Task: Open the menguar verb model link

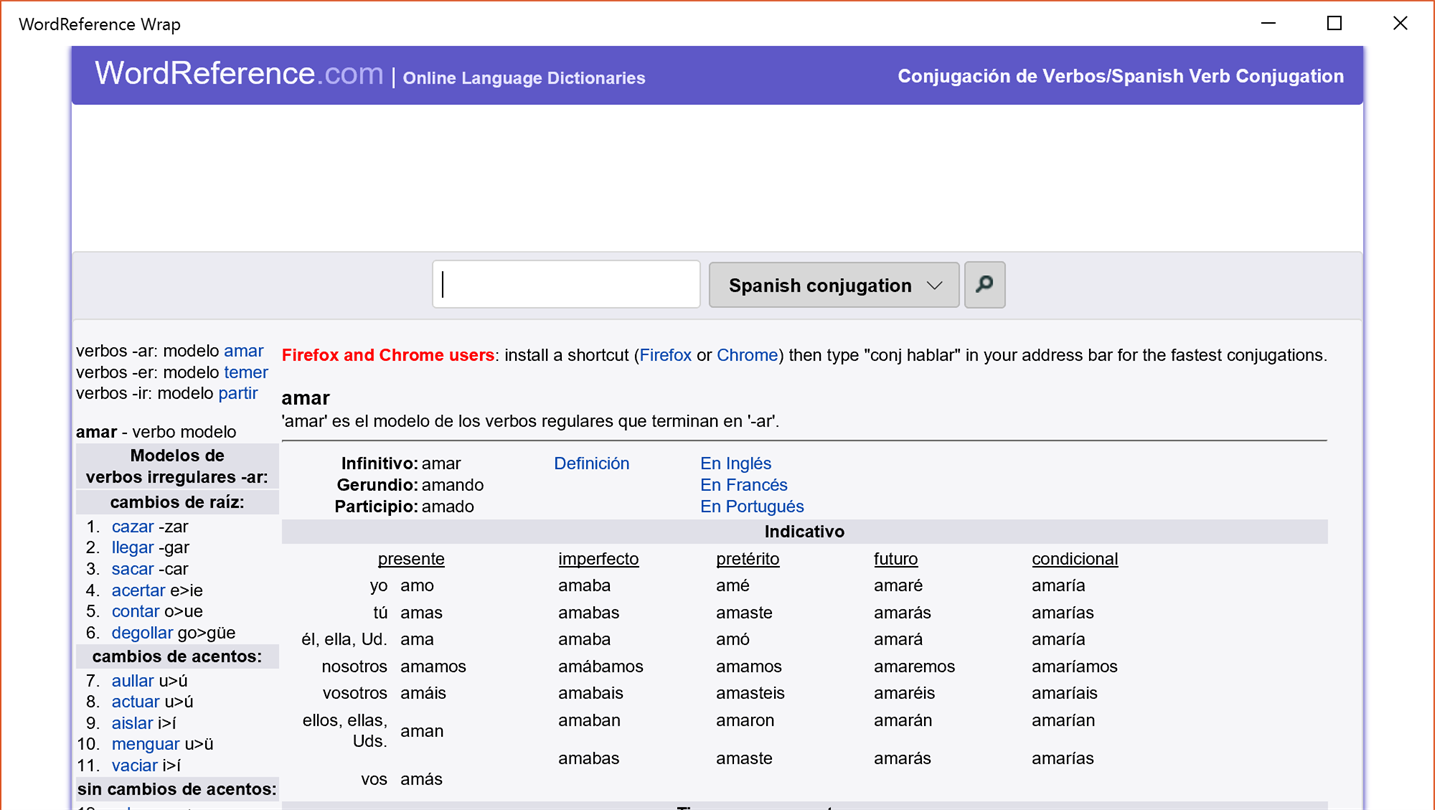Action: [x=145, y=743]
